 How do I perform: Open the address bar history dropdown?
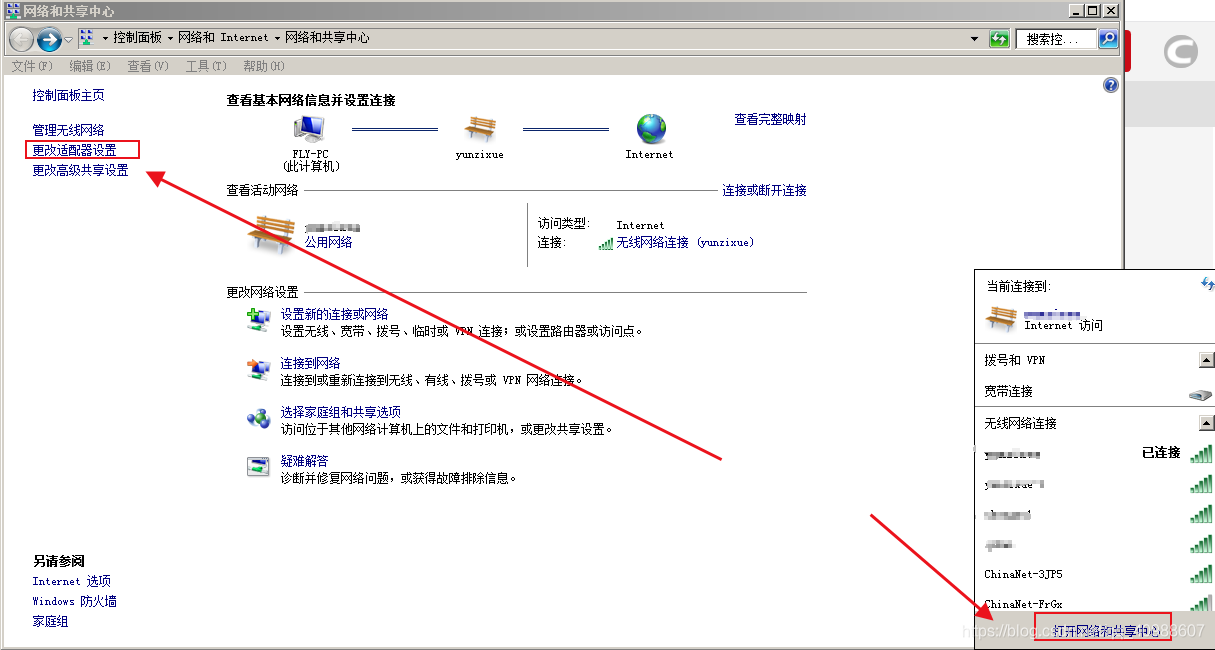(x=974, y=38)
